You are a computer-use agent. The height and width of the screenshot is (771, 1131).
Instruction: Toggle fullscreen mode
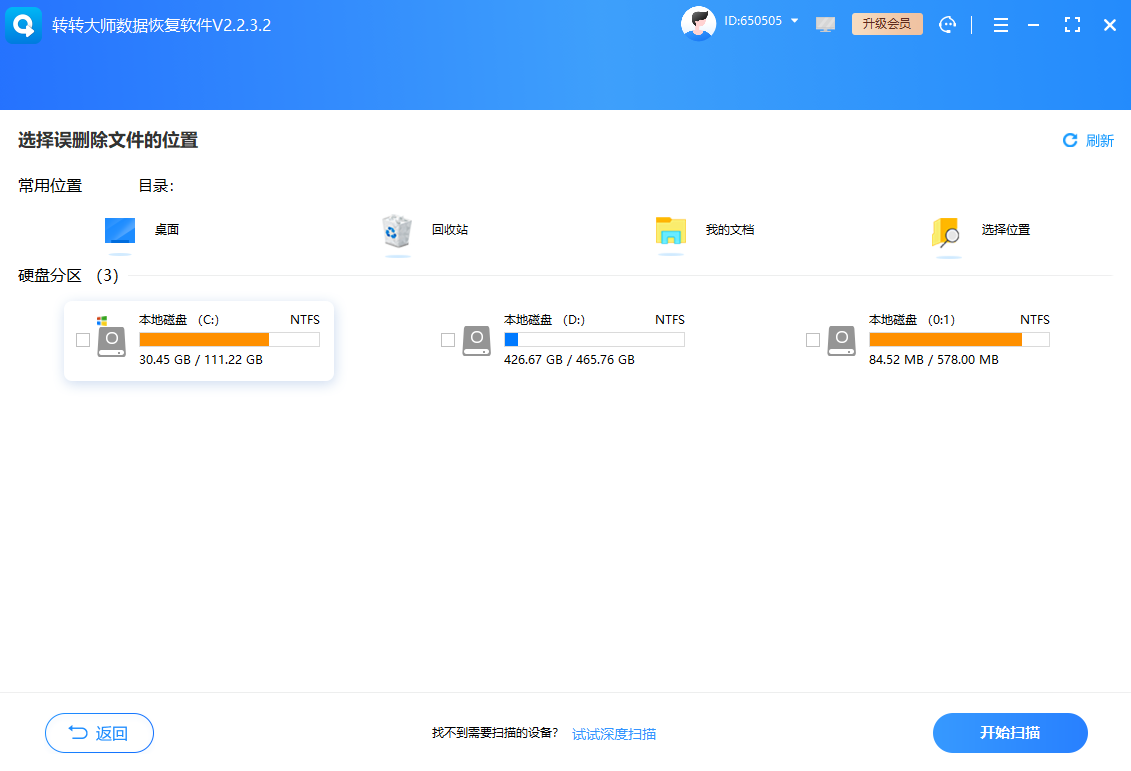(x=1073, y=25)
